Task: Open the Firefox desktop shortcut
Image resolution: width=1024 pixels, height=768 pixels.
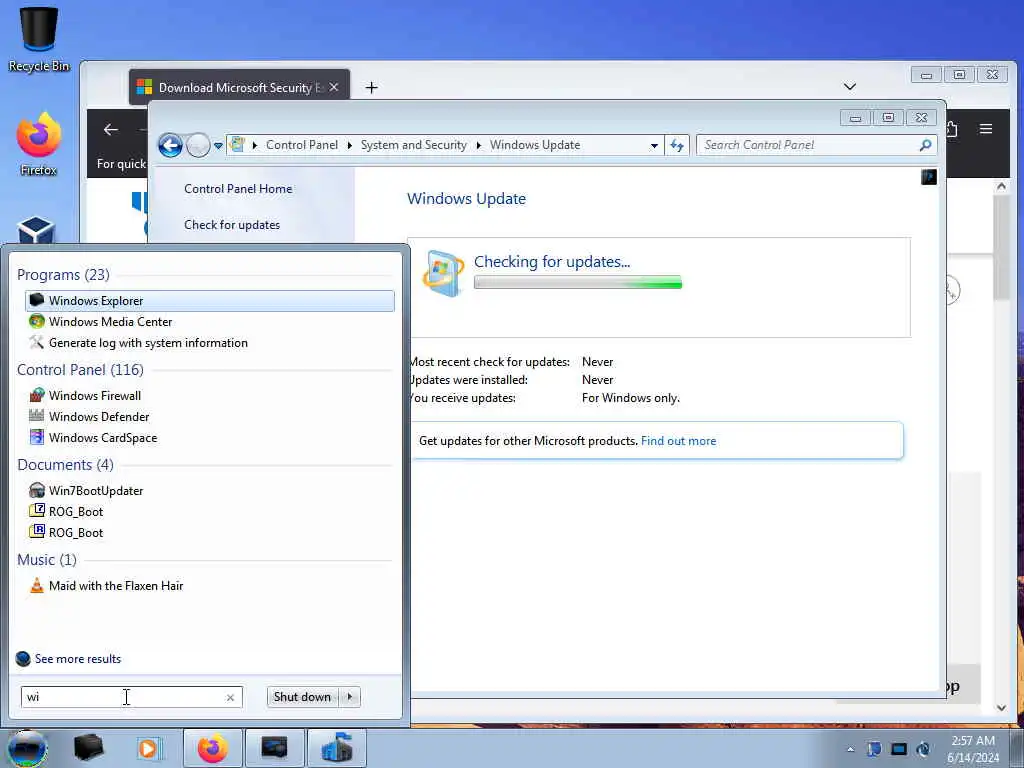Action: pyautogui.click(x=39, y=144)
